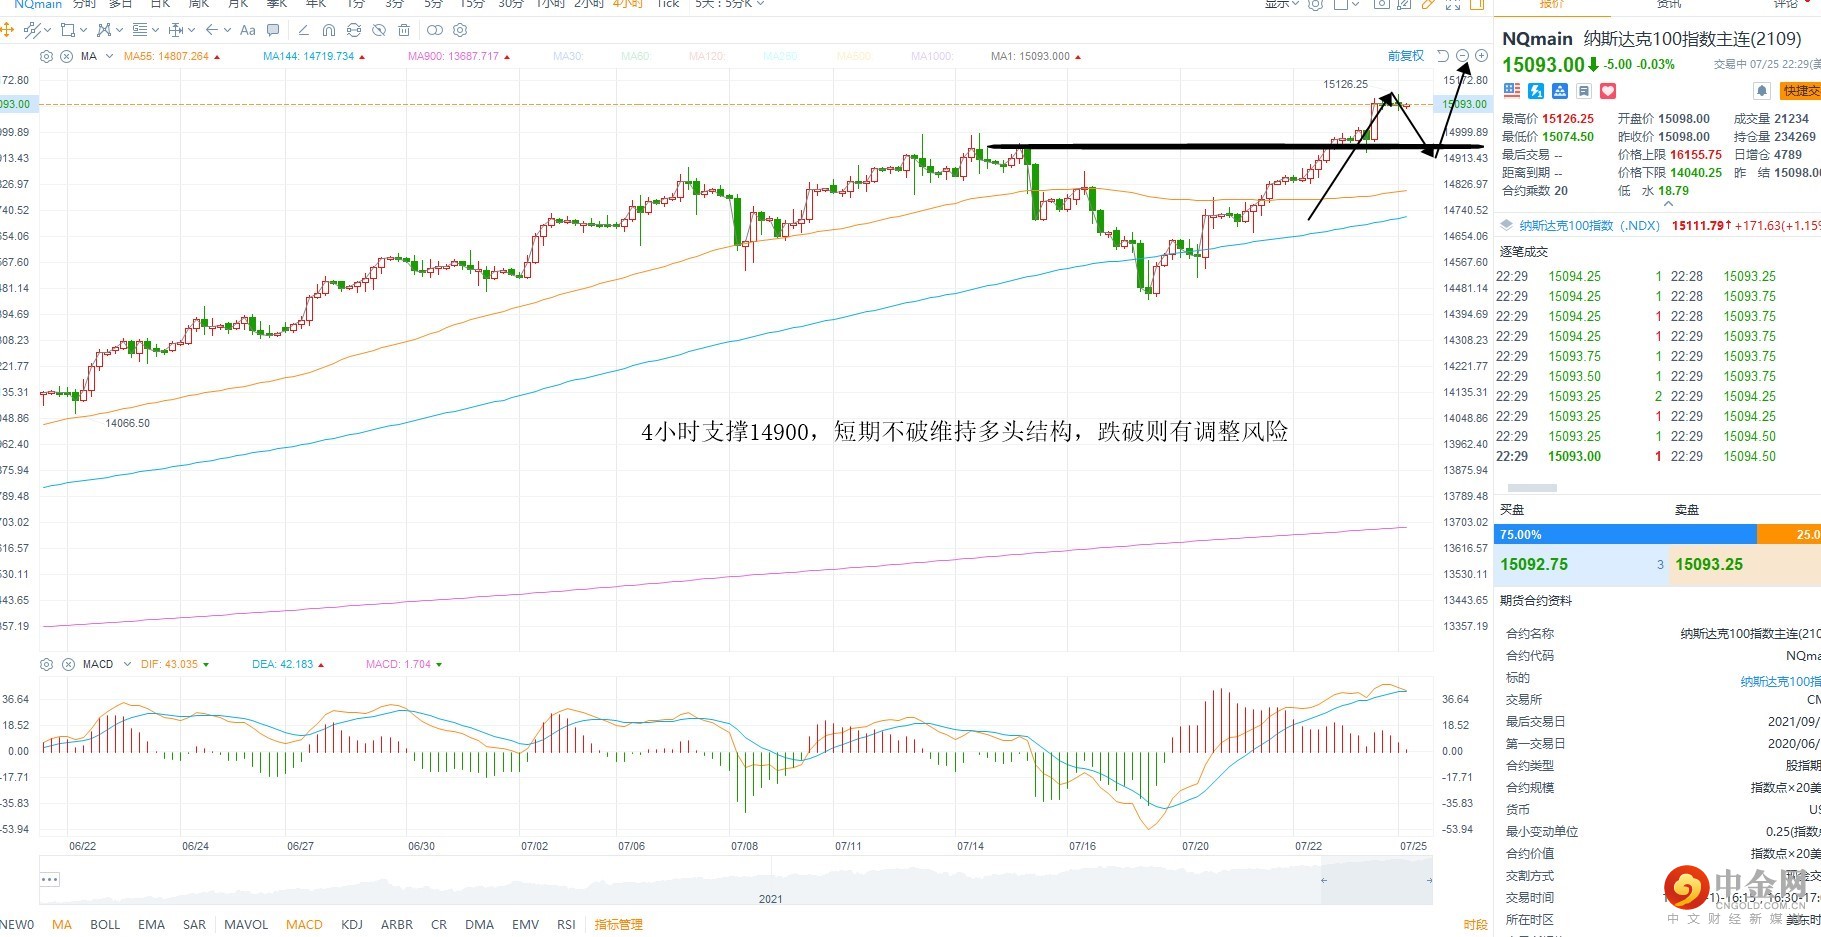This screenshot has height=937, width=1821.
Task: Click the tick list horizontal scrollbar
Action: (1531, 488)
